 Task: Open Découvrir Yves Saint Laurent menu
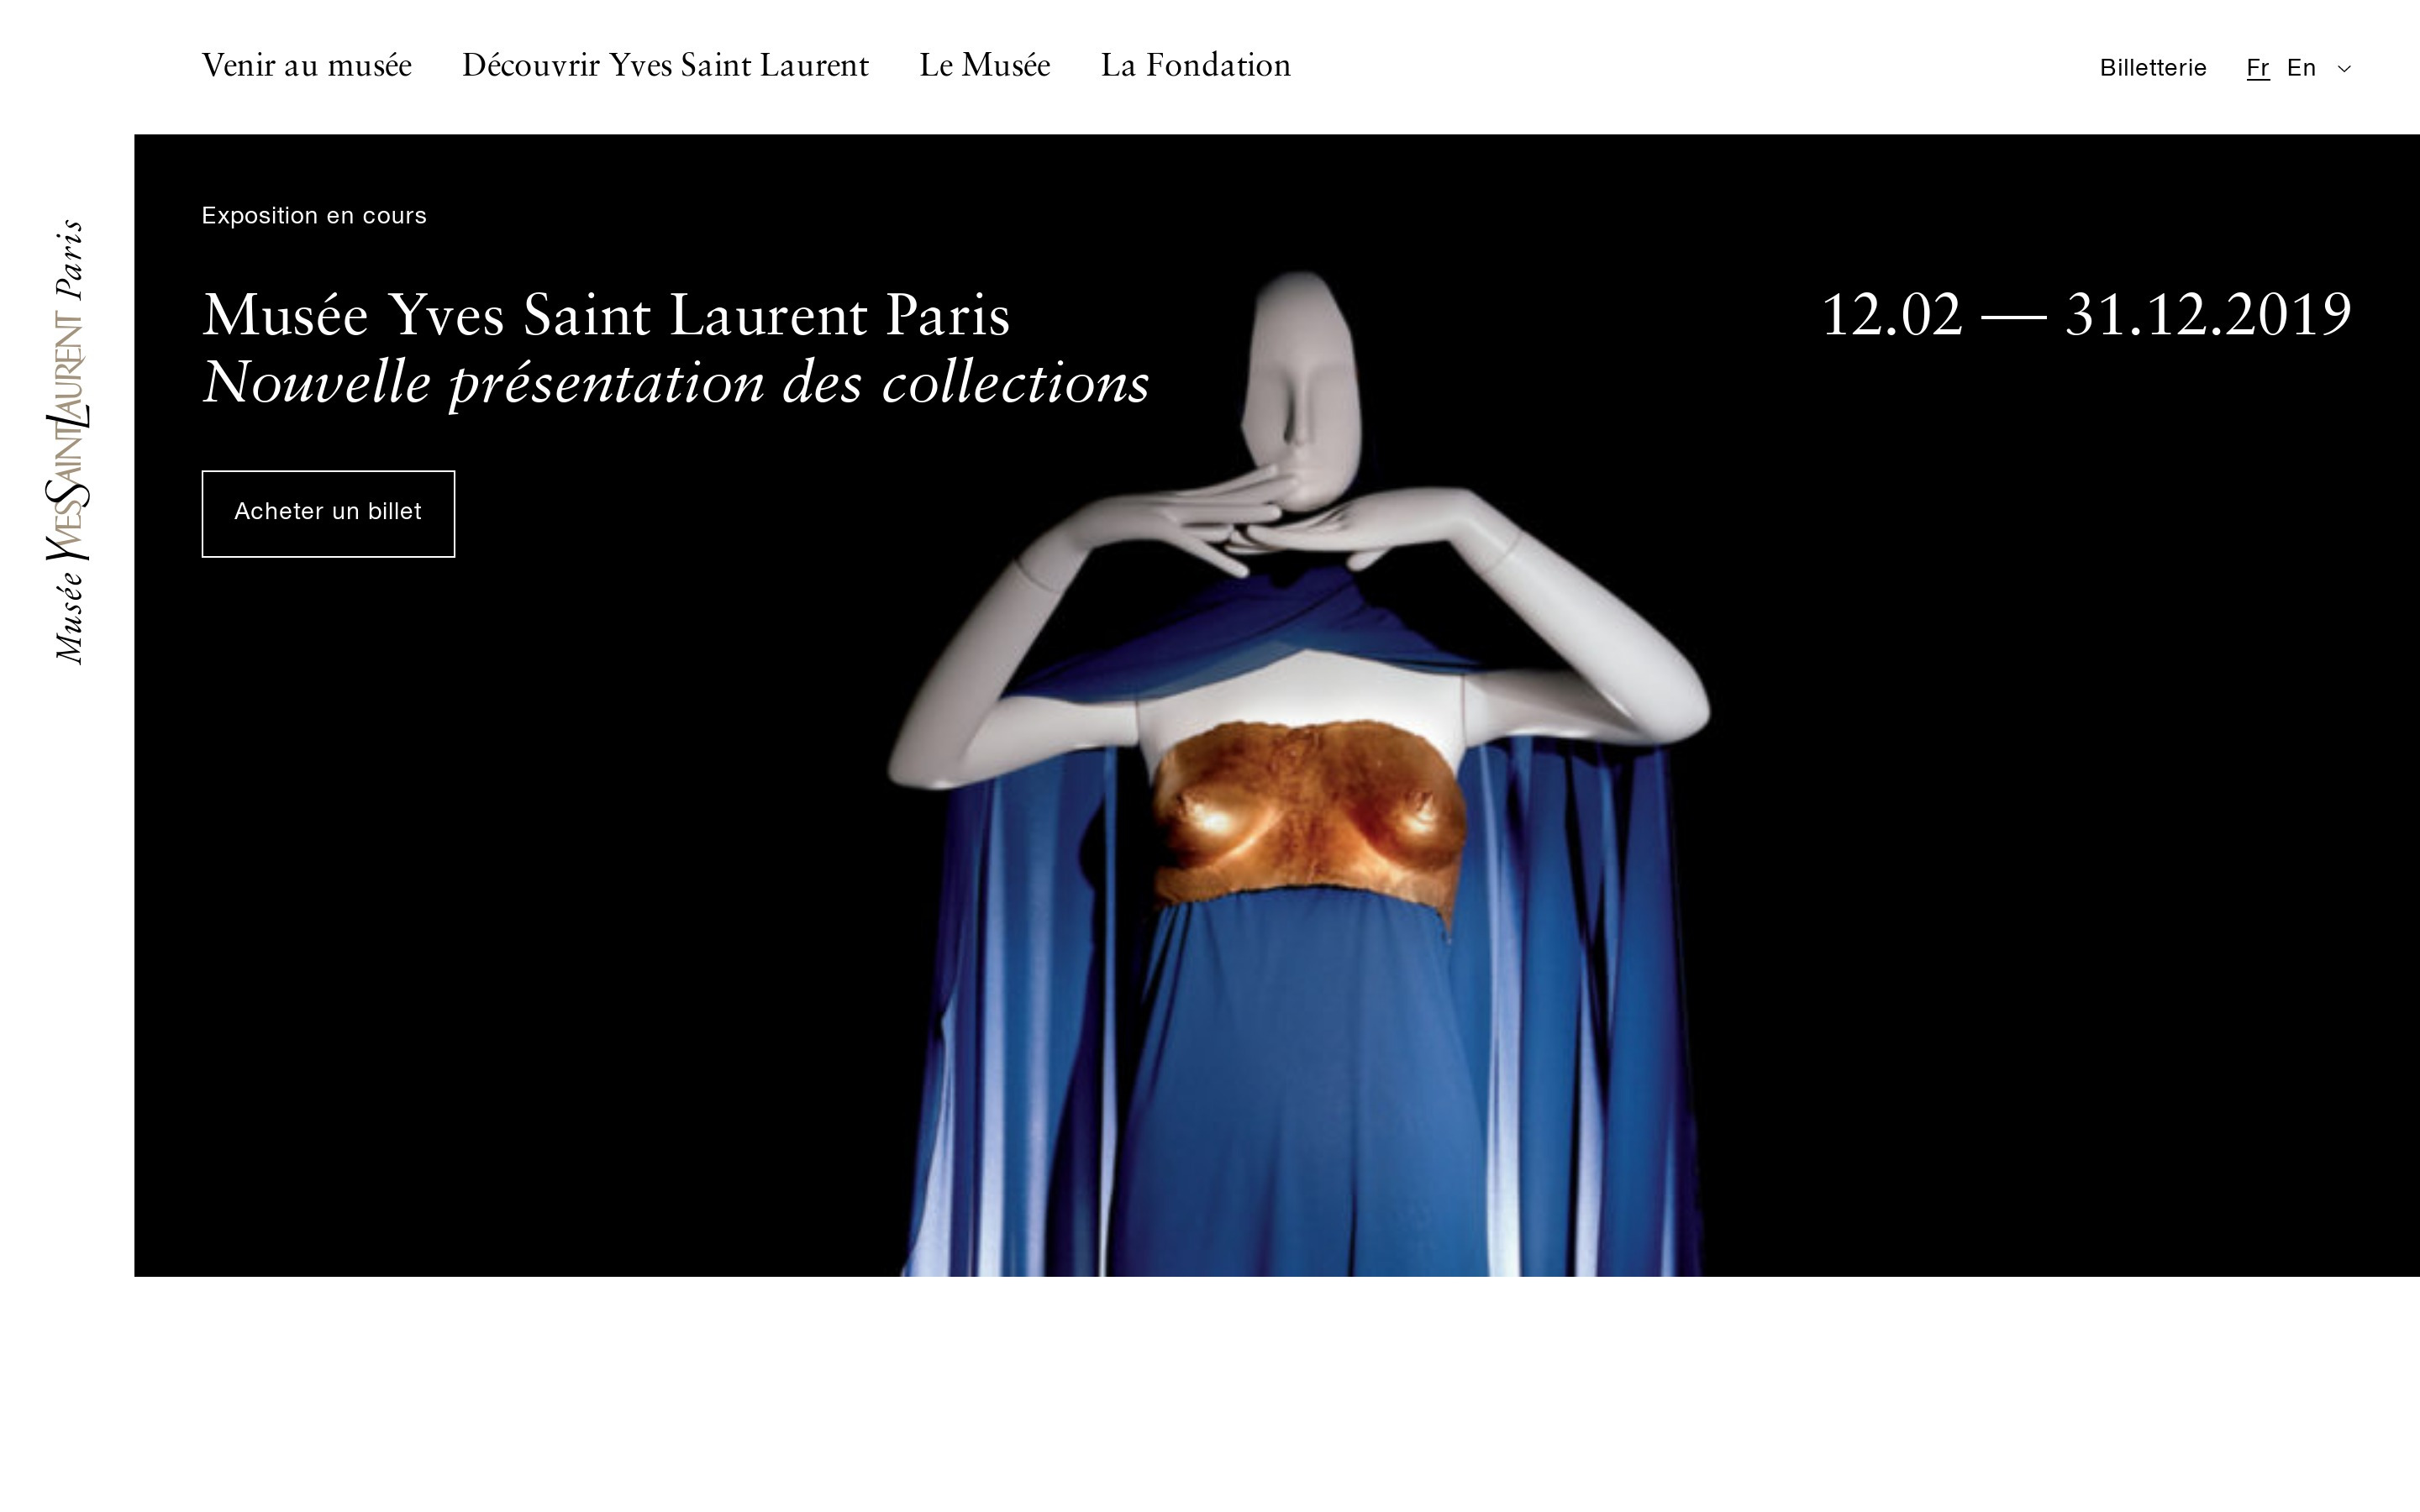[665, 66]
